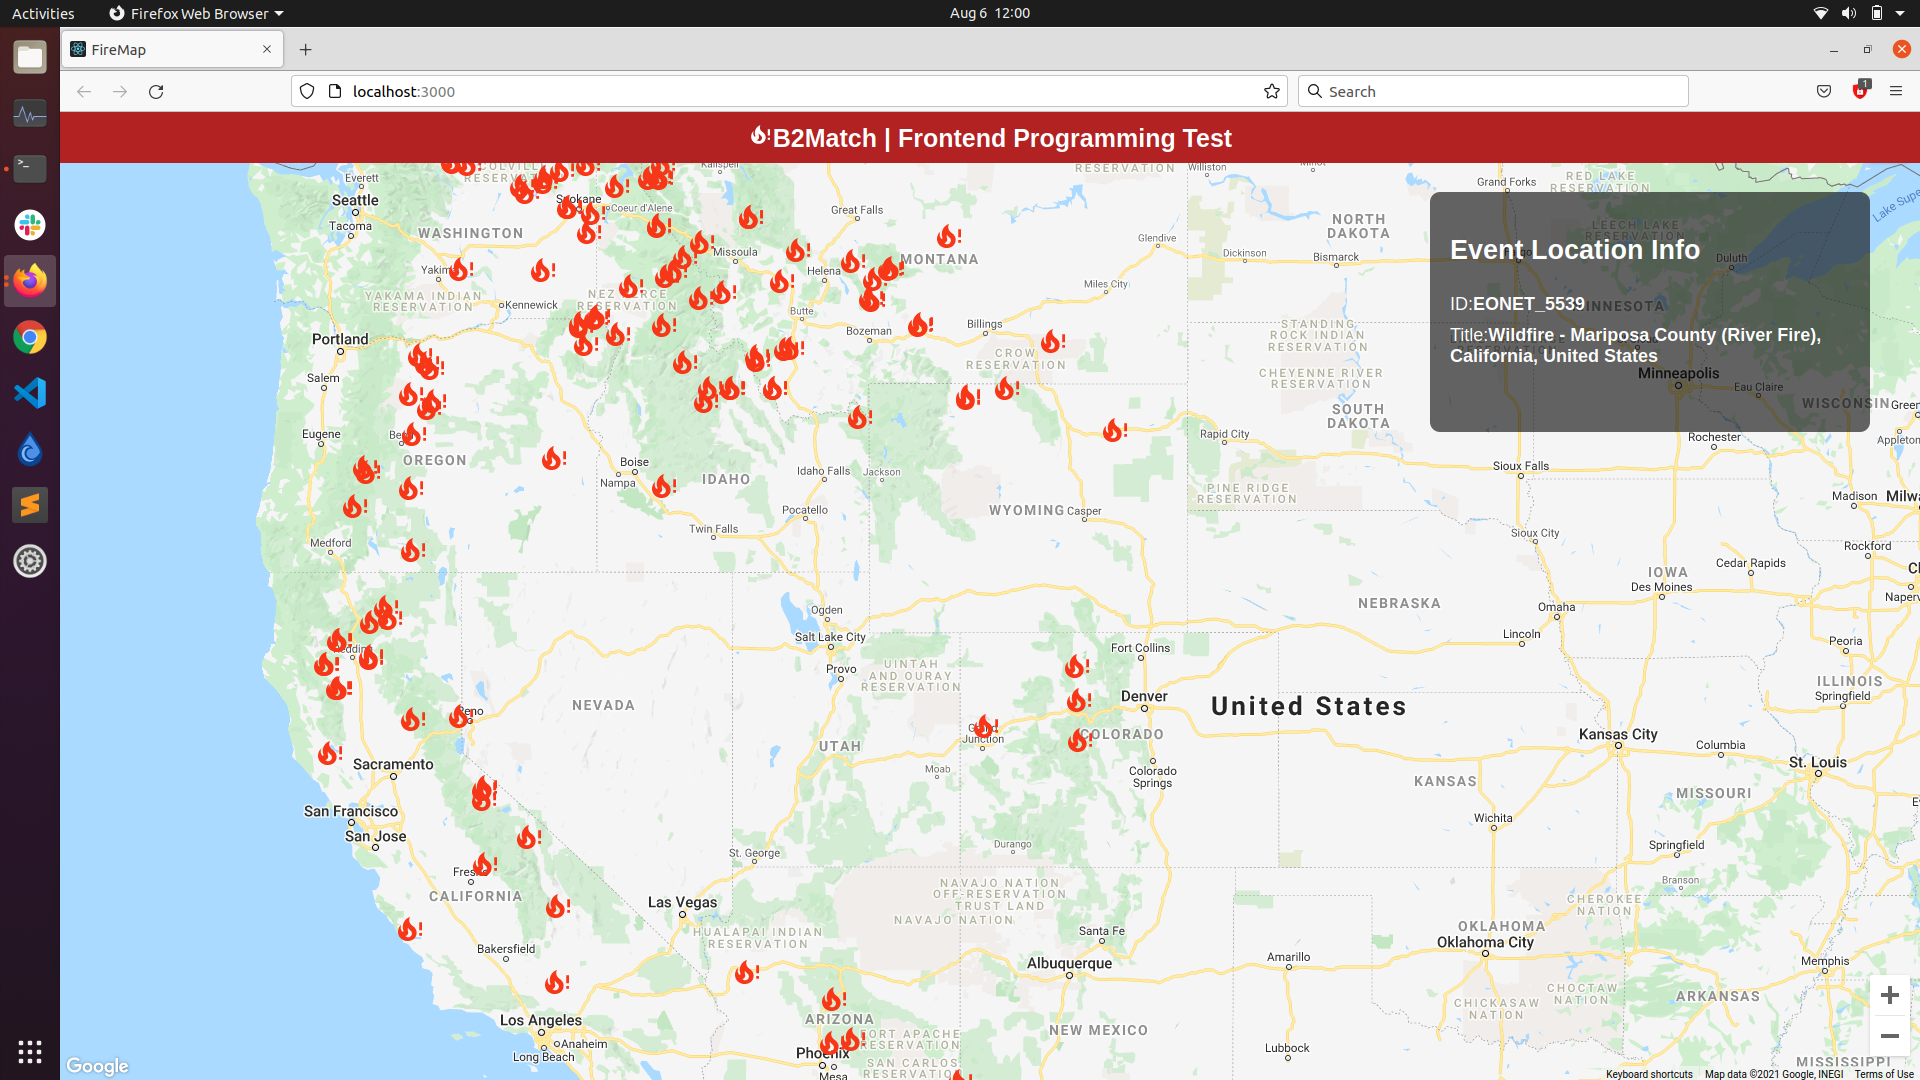
Task: Click the fire marker near Yakima
Action: coord(460,269)
